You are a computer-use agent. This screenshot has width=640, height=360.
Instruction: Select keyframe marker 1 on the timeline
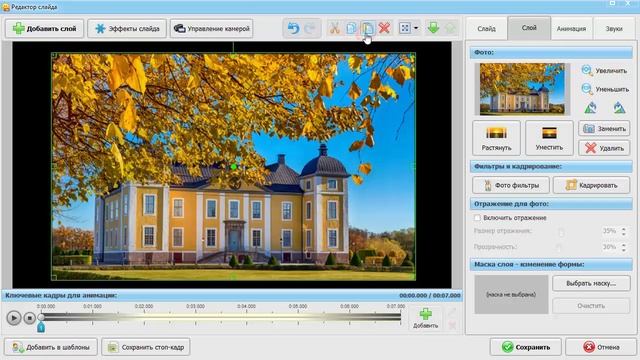[41, 327]
